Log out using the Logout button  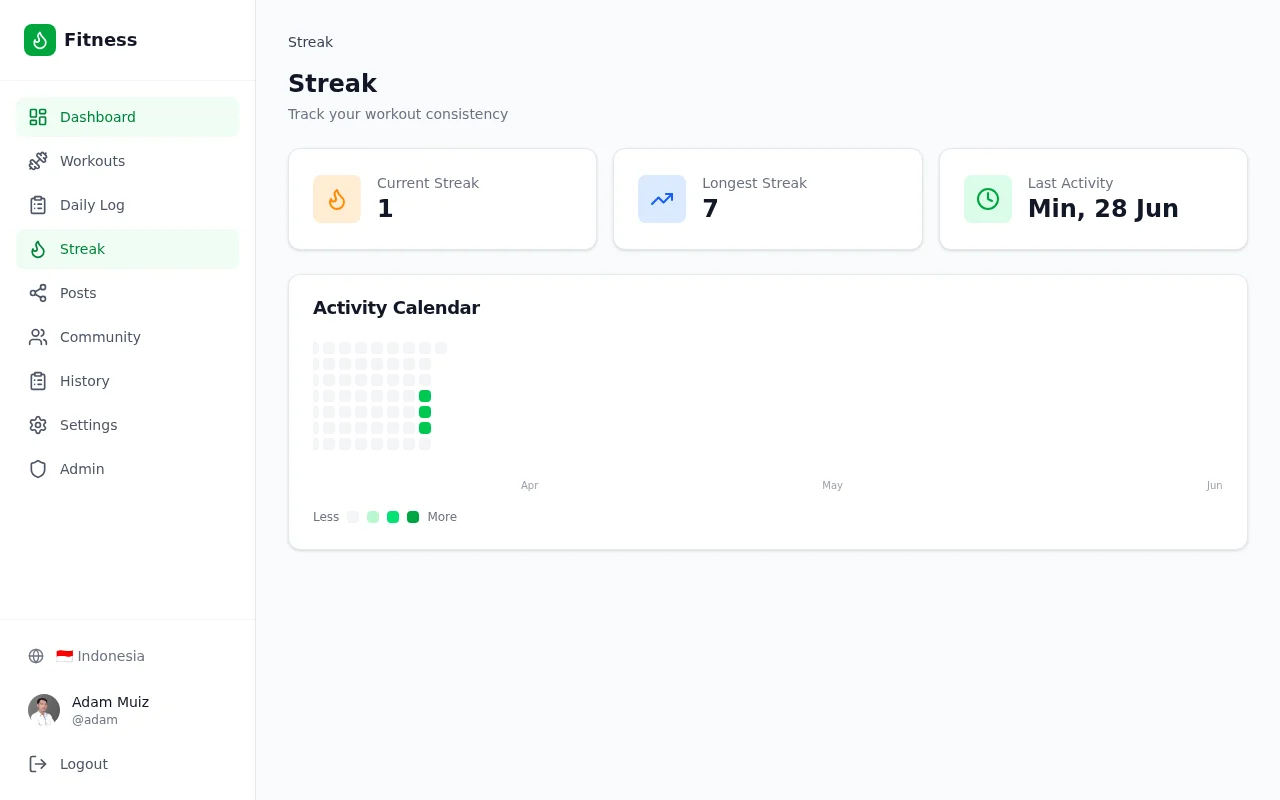click(128, 764)
